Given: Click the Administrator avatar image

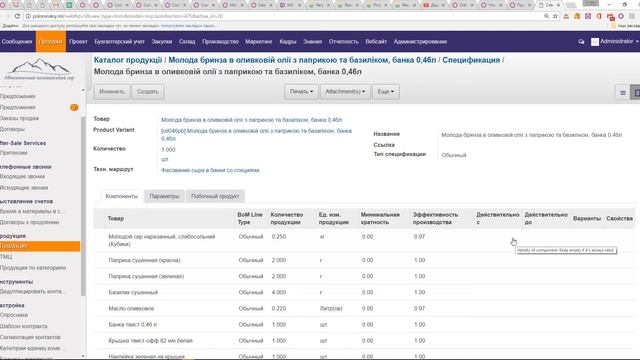Looking at the screenshot, I should point(595,42).
